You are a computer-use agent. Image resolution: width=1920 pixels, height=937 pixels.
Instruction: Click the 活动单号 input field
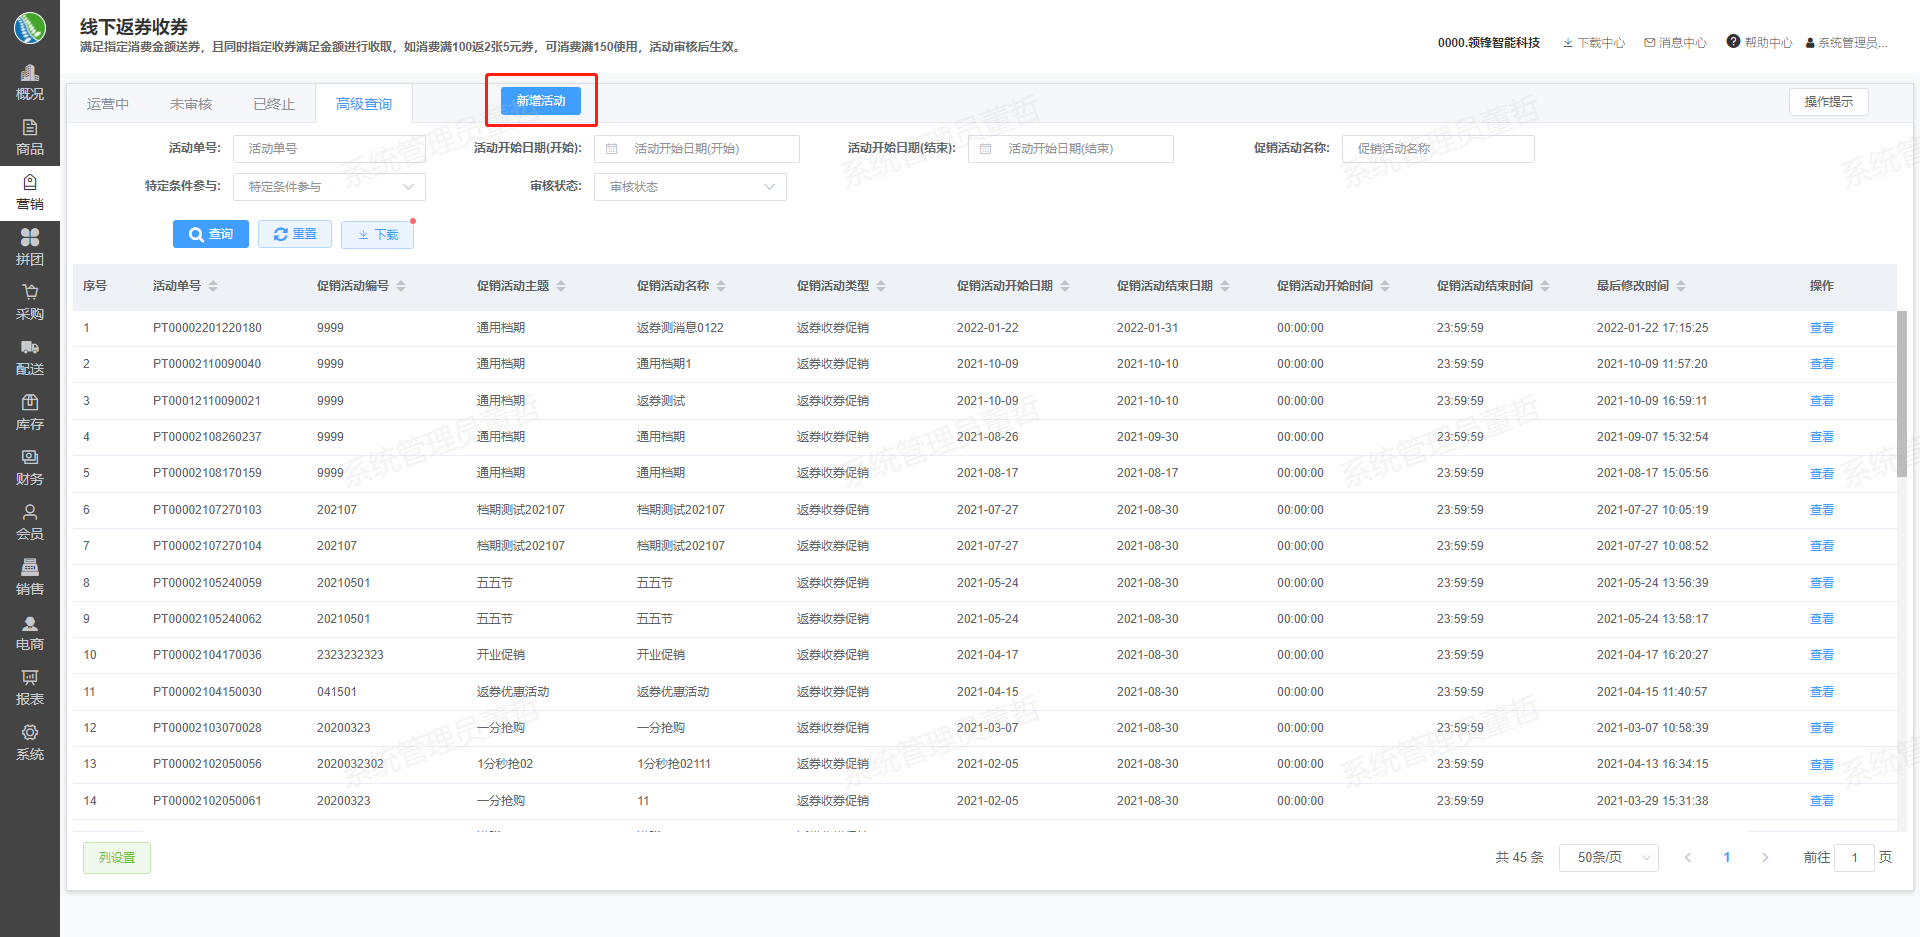click(329, 149)
